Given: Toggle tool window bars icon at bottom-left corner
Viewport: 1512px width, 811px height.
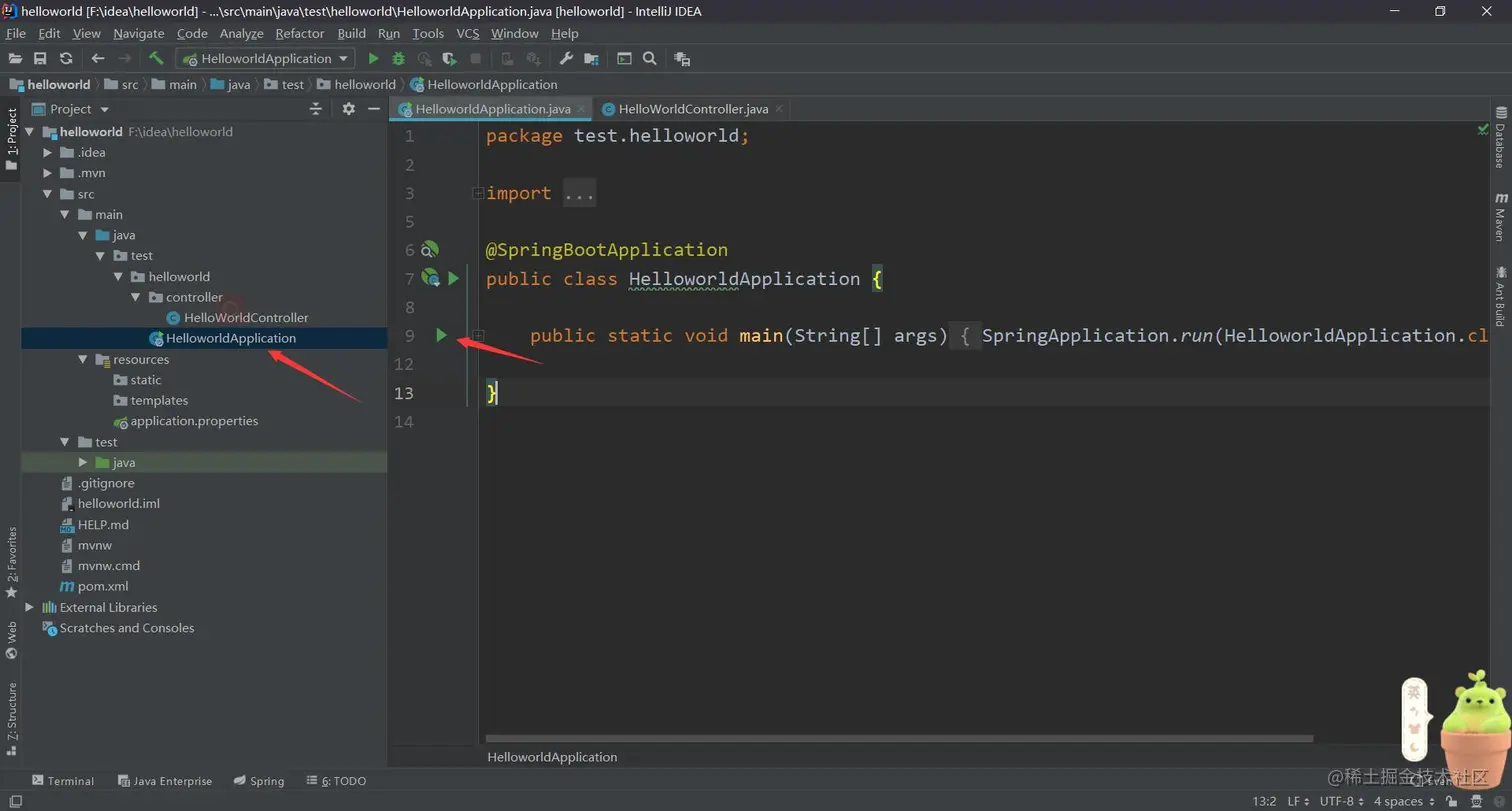Looking at the screenshot, I should (x=15, y=801).
